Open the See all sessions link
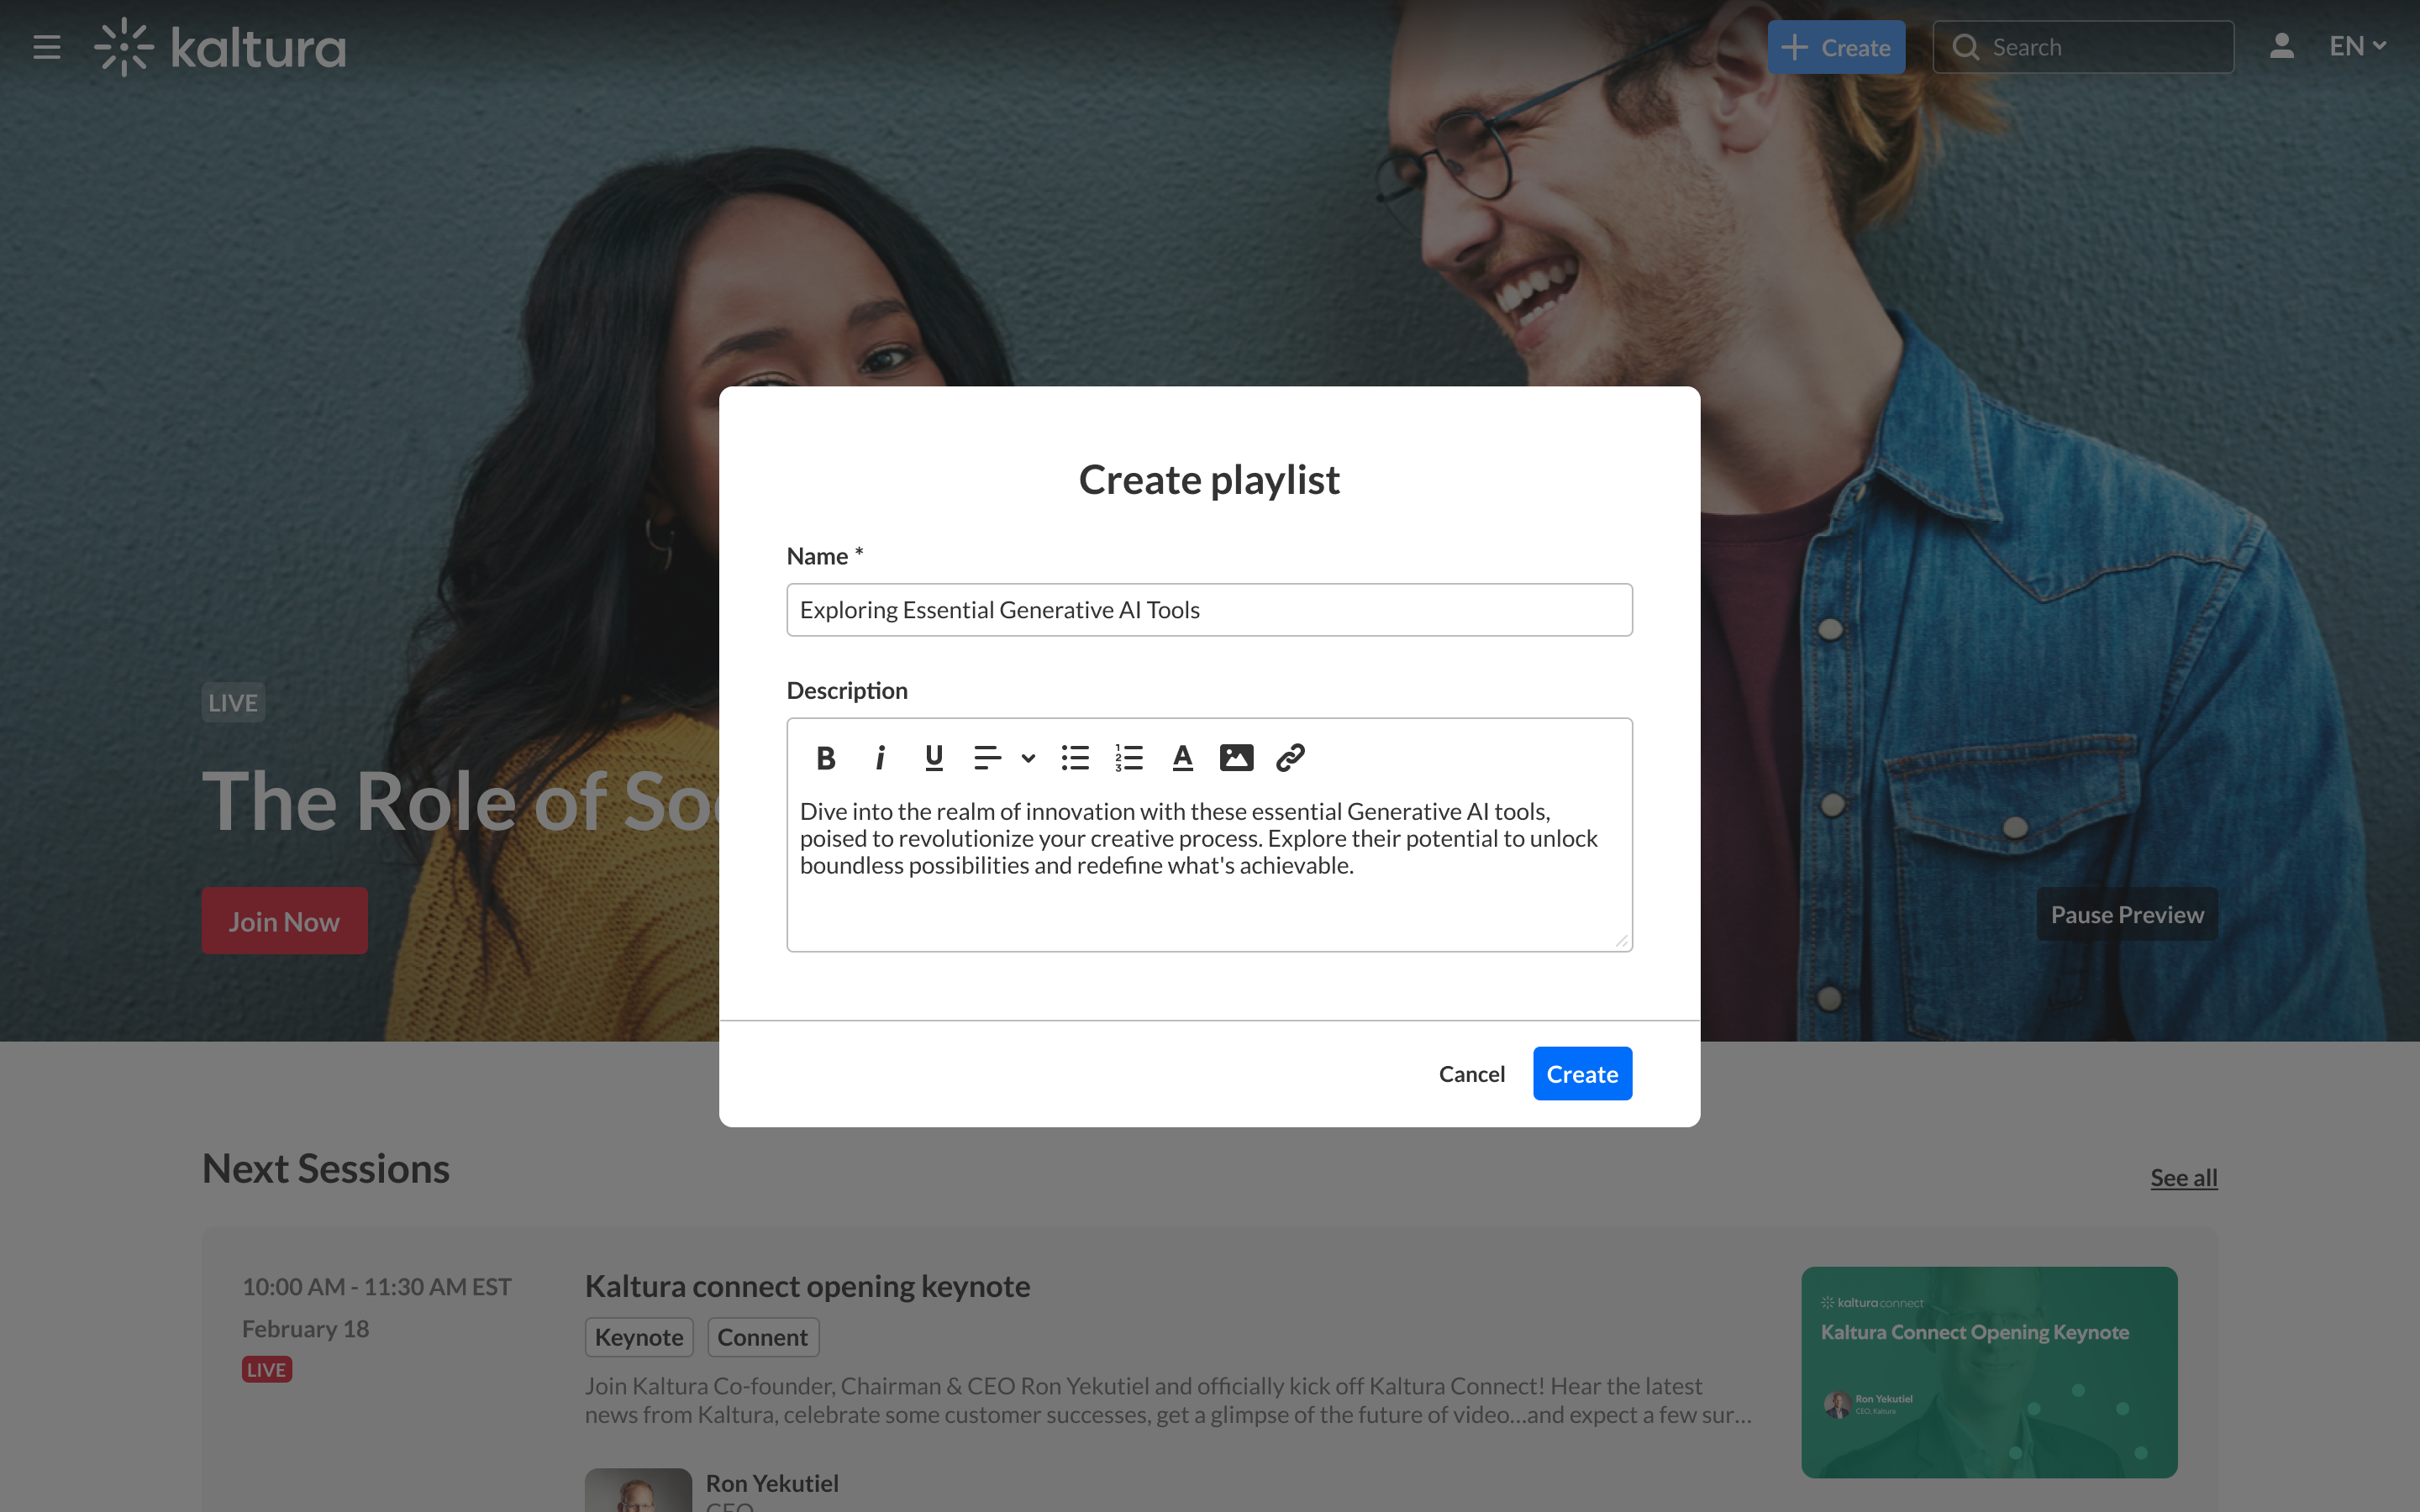This screenshot has height=1512, width=2420. pyautogui.click(x=2184, y=1177)
